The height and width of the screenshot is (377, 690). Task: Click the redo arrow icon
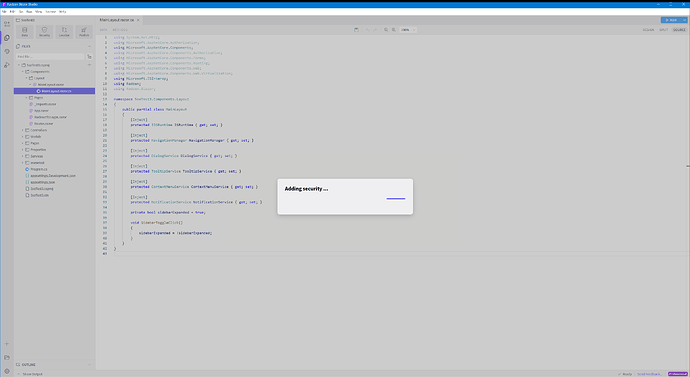[375, 30]
